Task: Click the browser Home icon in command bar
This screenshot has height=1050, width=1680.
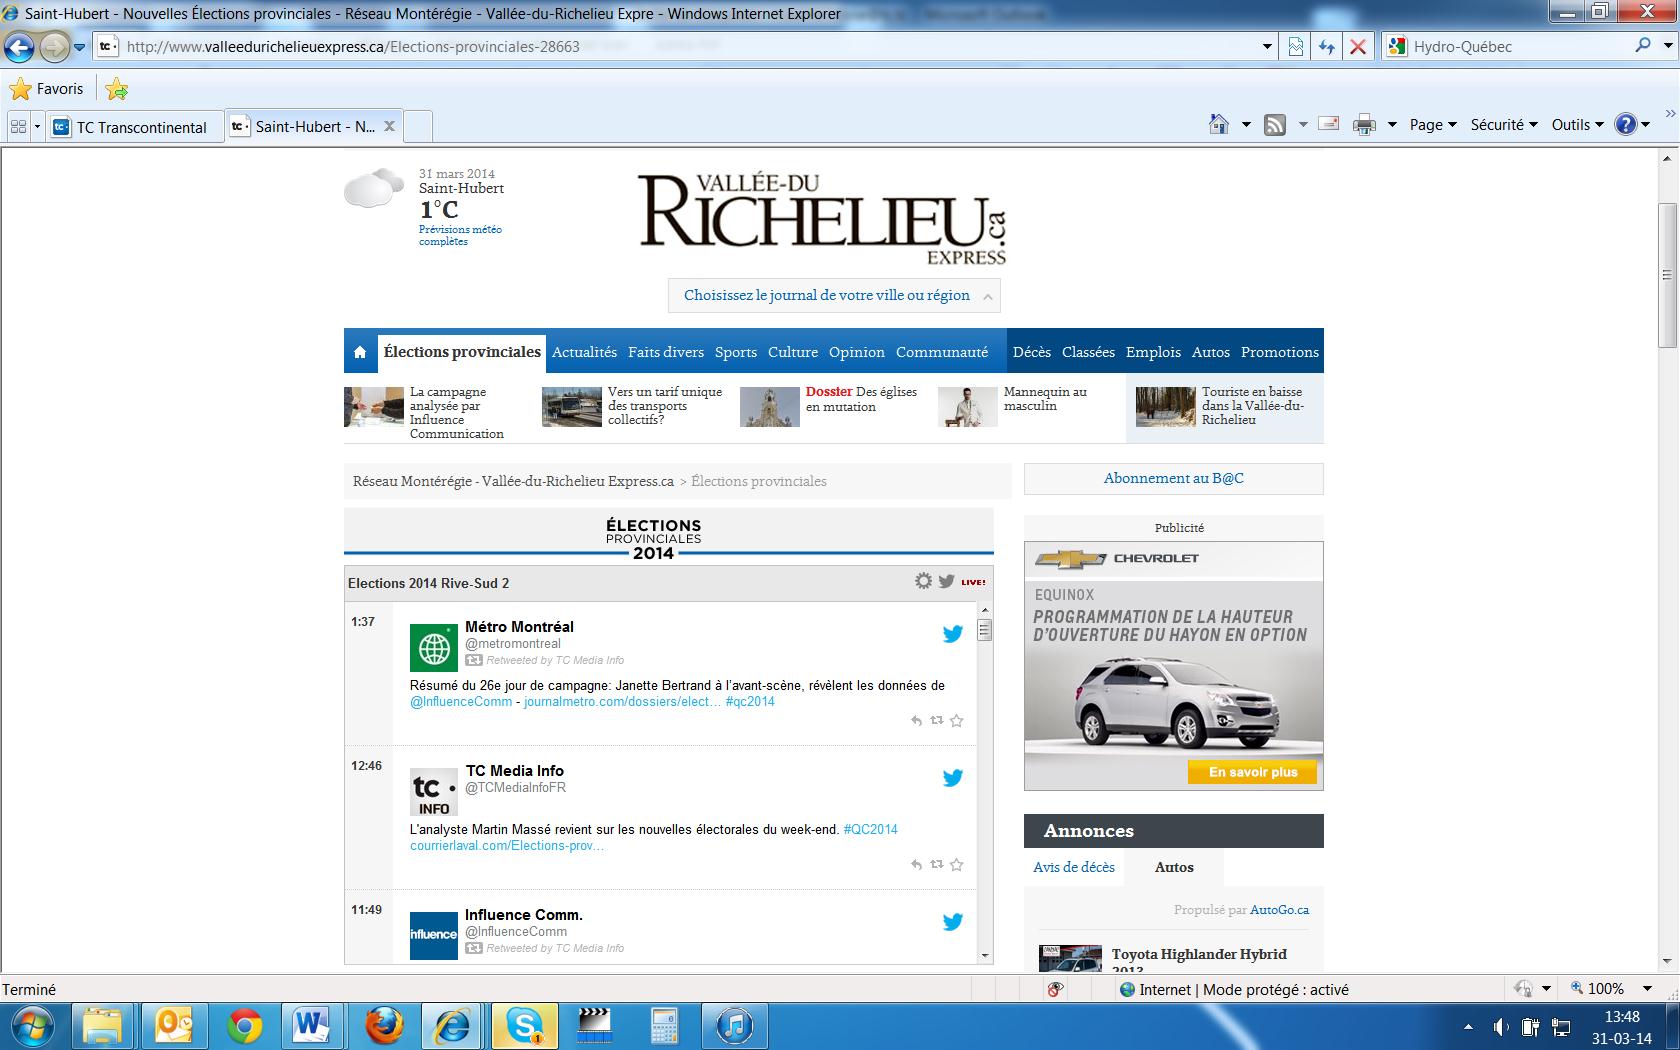Action: coord(1219,125)
